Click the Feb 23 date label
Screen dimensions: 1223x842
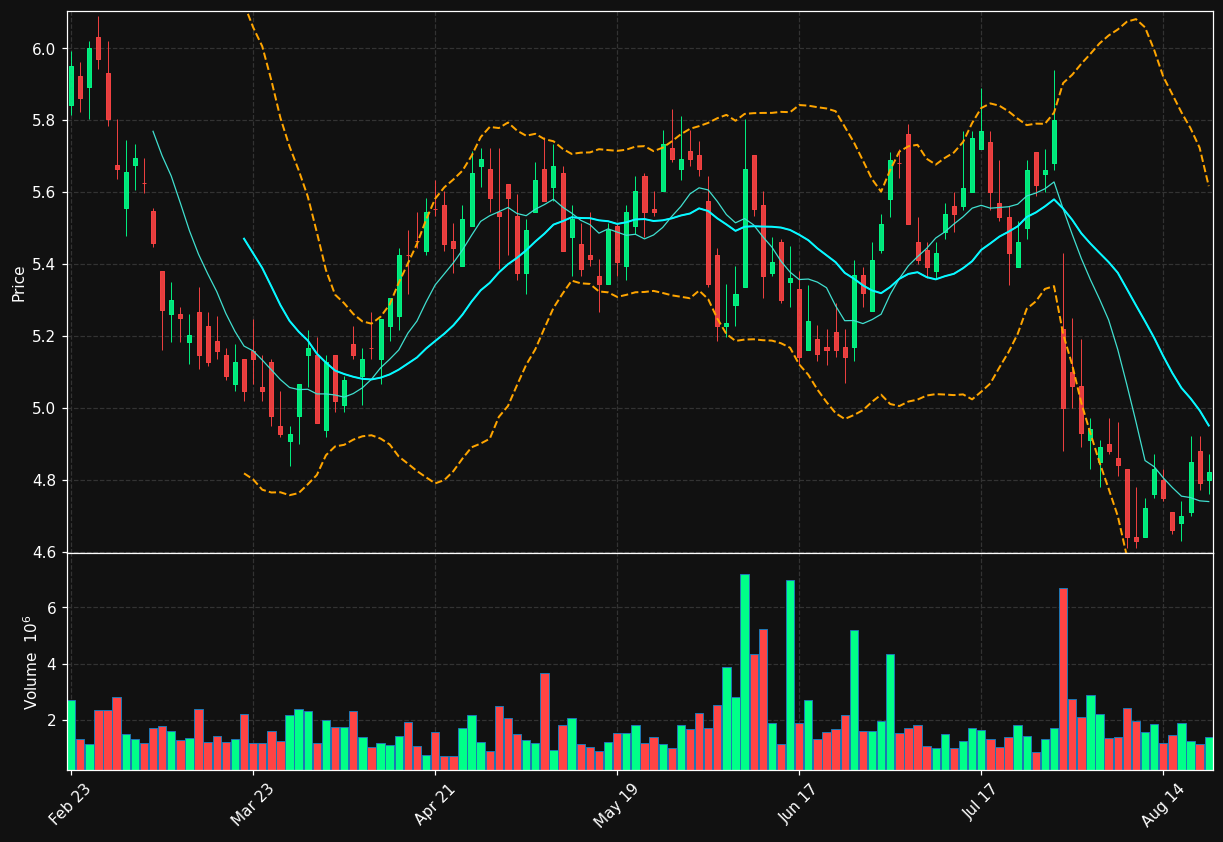pos(68,804)
